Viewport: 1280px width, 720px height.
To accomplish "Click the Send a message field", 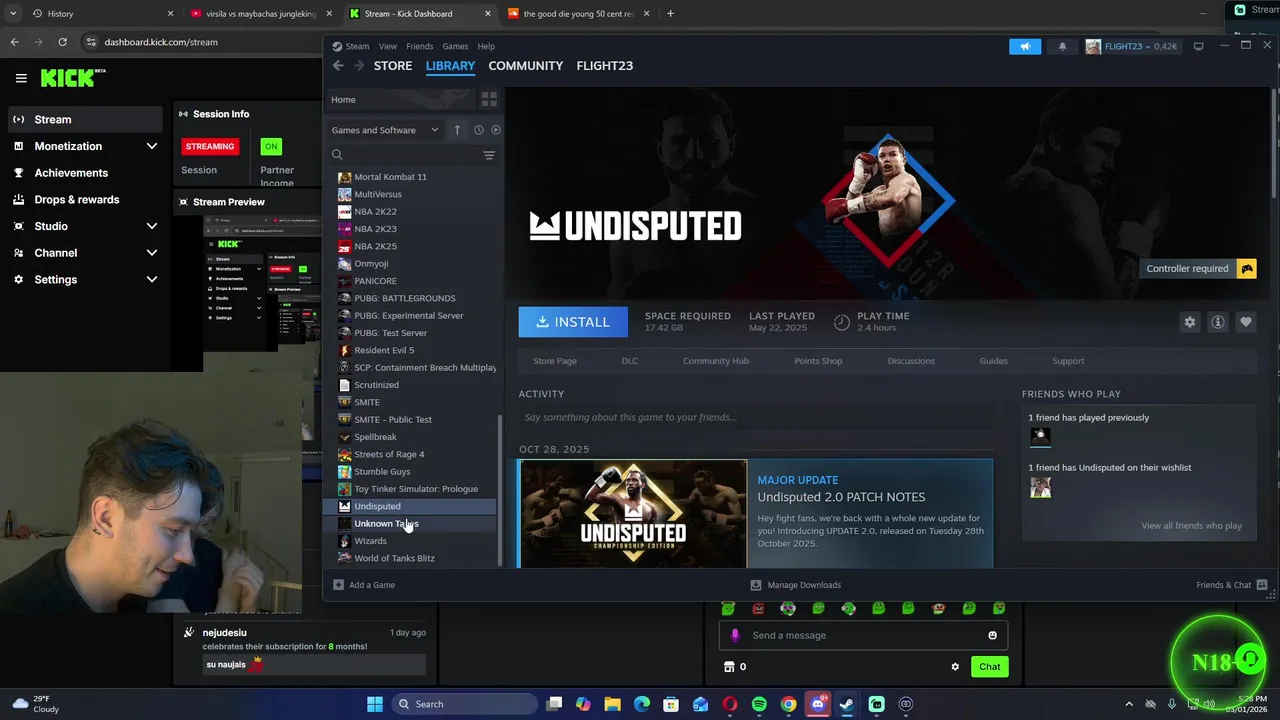I will (x=865, y=635).
